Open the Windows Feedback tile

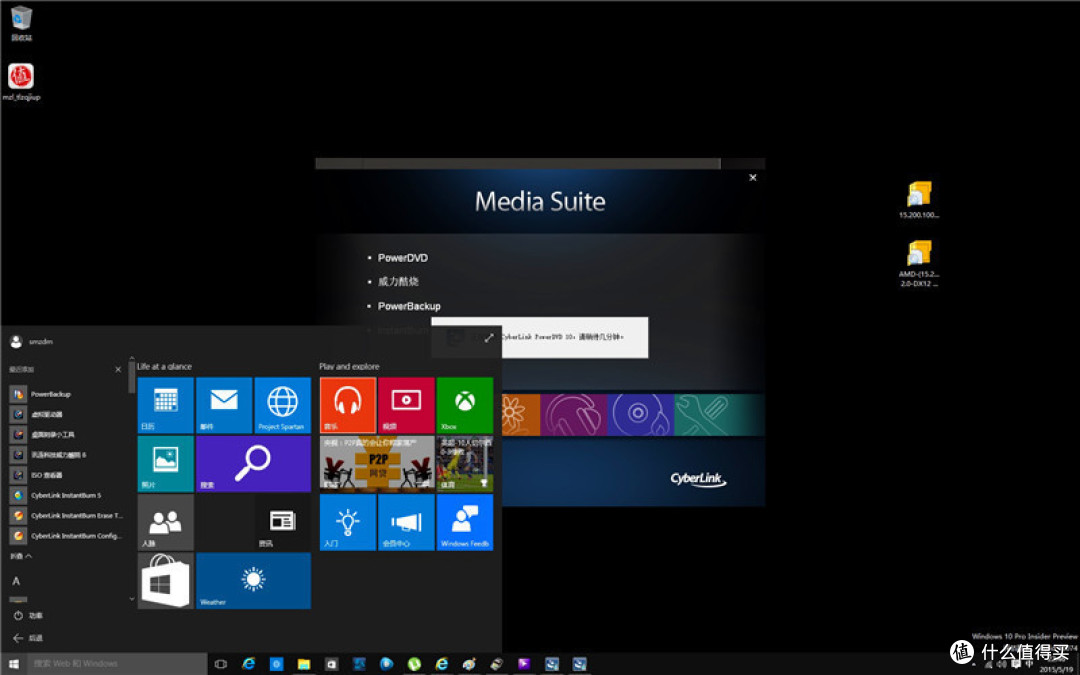tap(465, 522)
